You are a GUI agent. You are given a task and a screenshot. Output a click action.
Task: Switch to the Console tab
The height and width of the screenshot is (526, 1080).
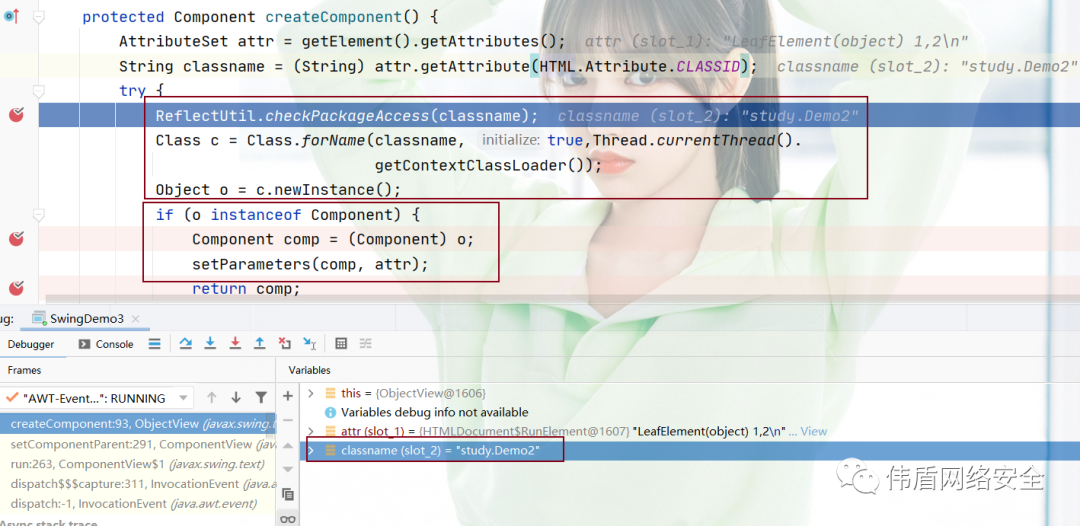[x=106, y=344]
